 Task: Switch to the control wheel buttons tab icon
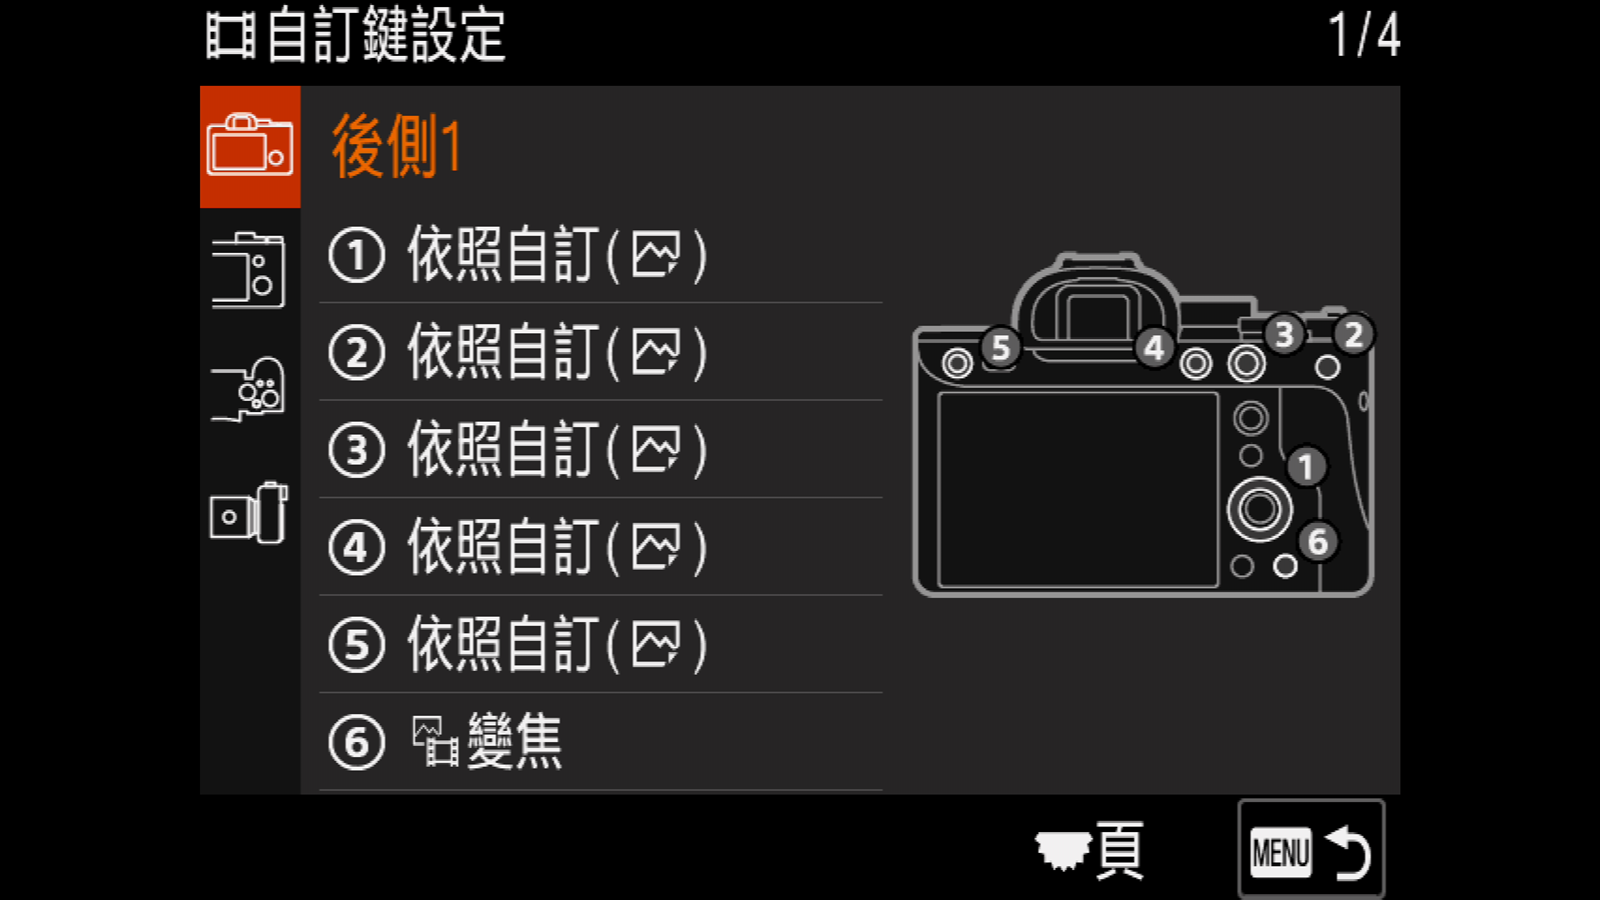[x=249, y=389]
